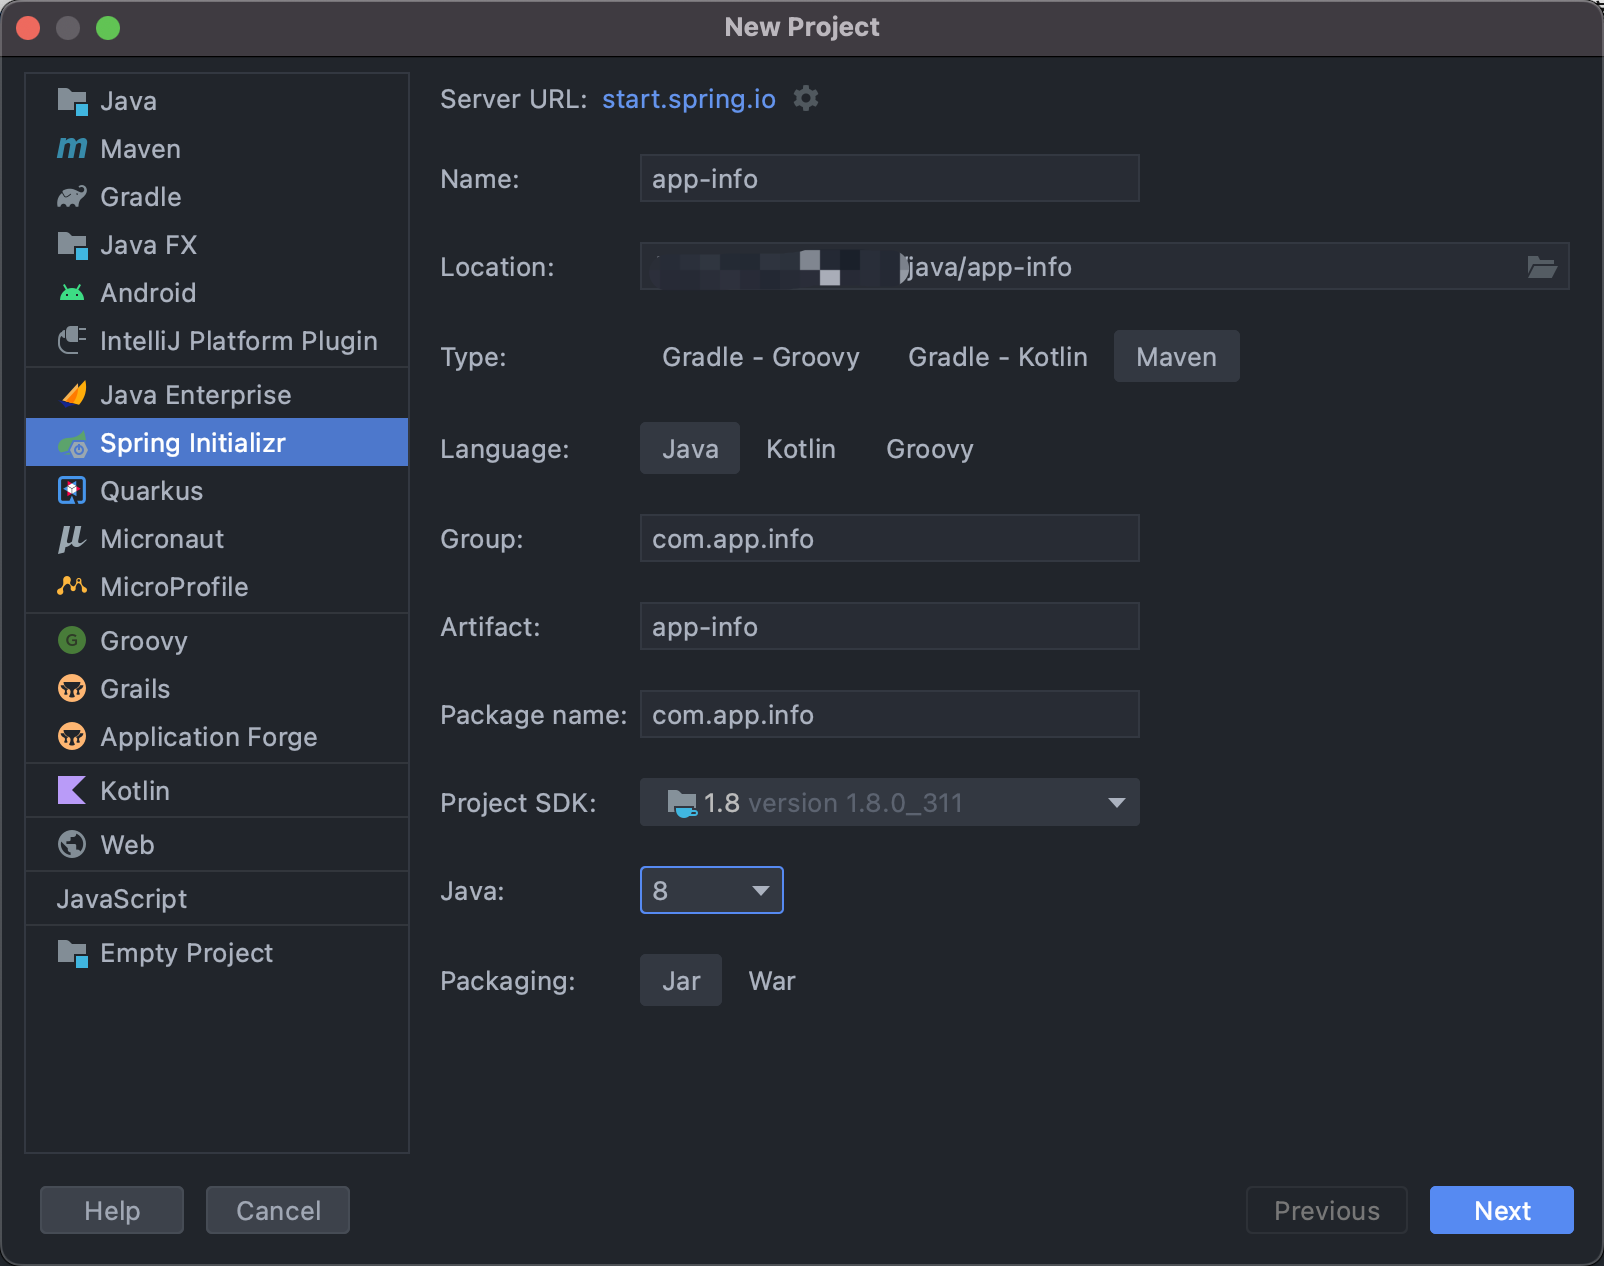1604x1266 pixels.
Task: Select MicroProfile label in list
Action: 174,587
